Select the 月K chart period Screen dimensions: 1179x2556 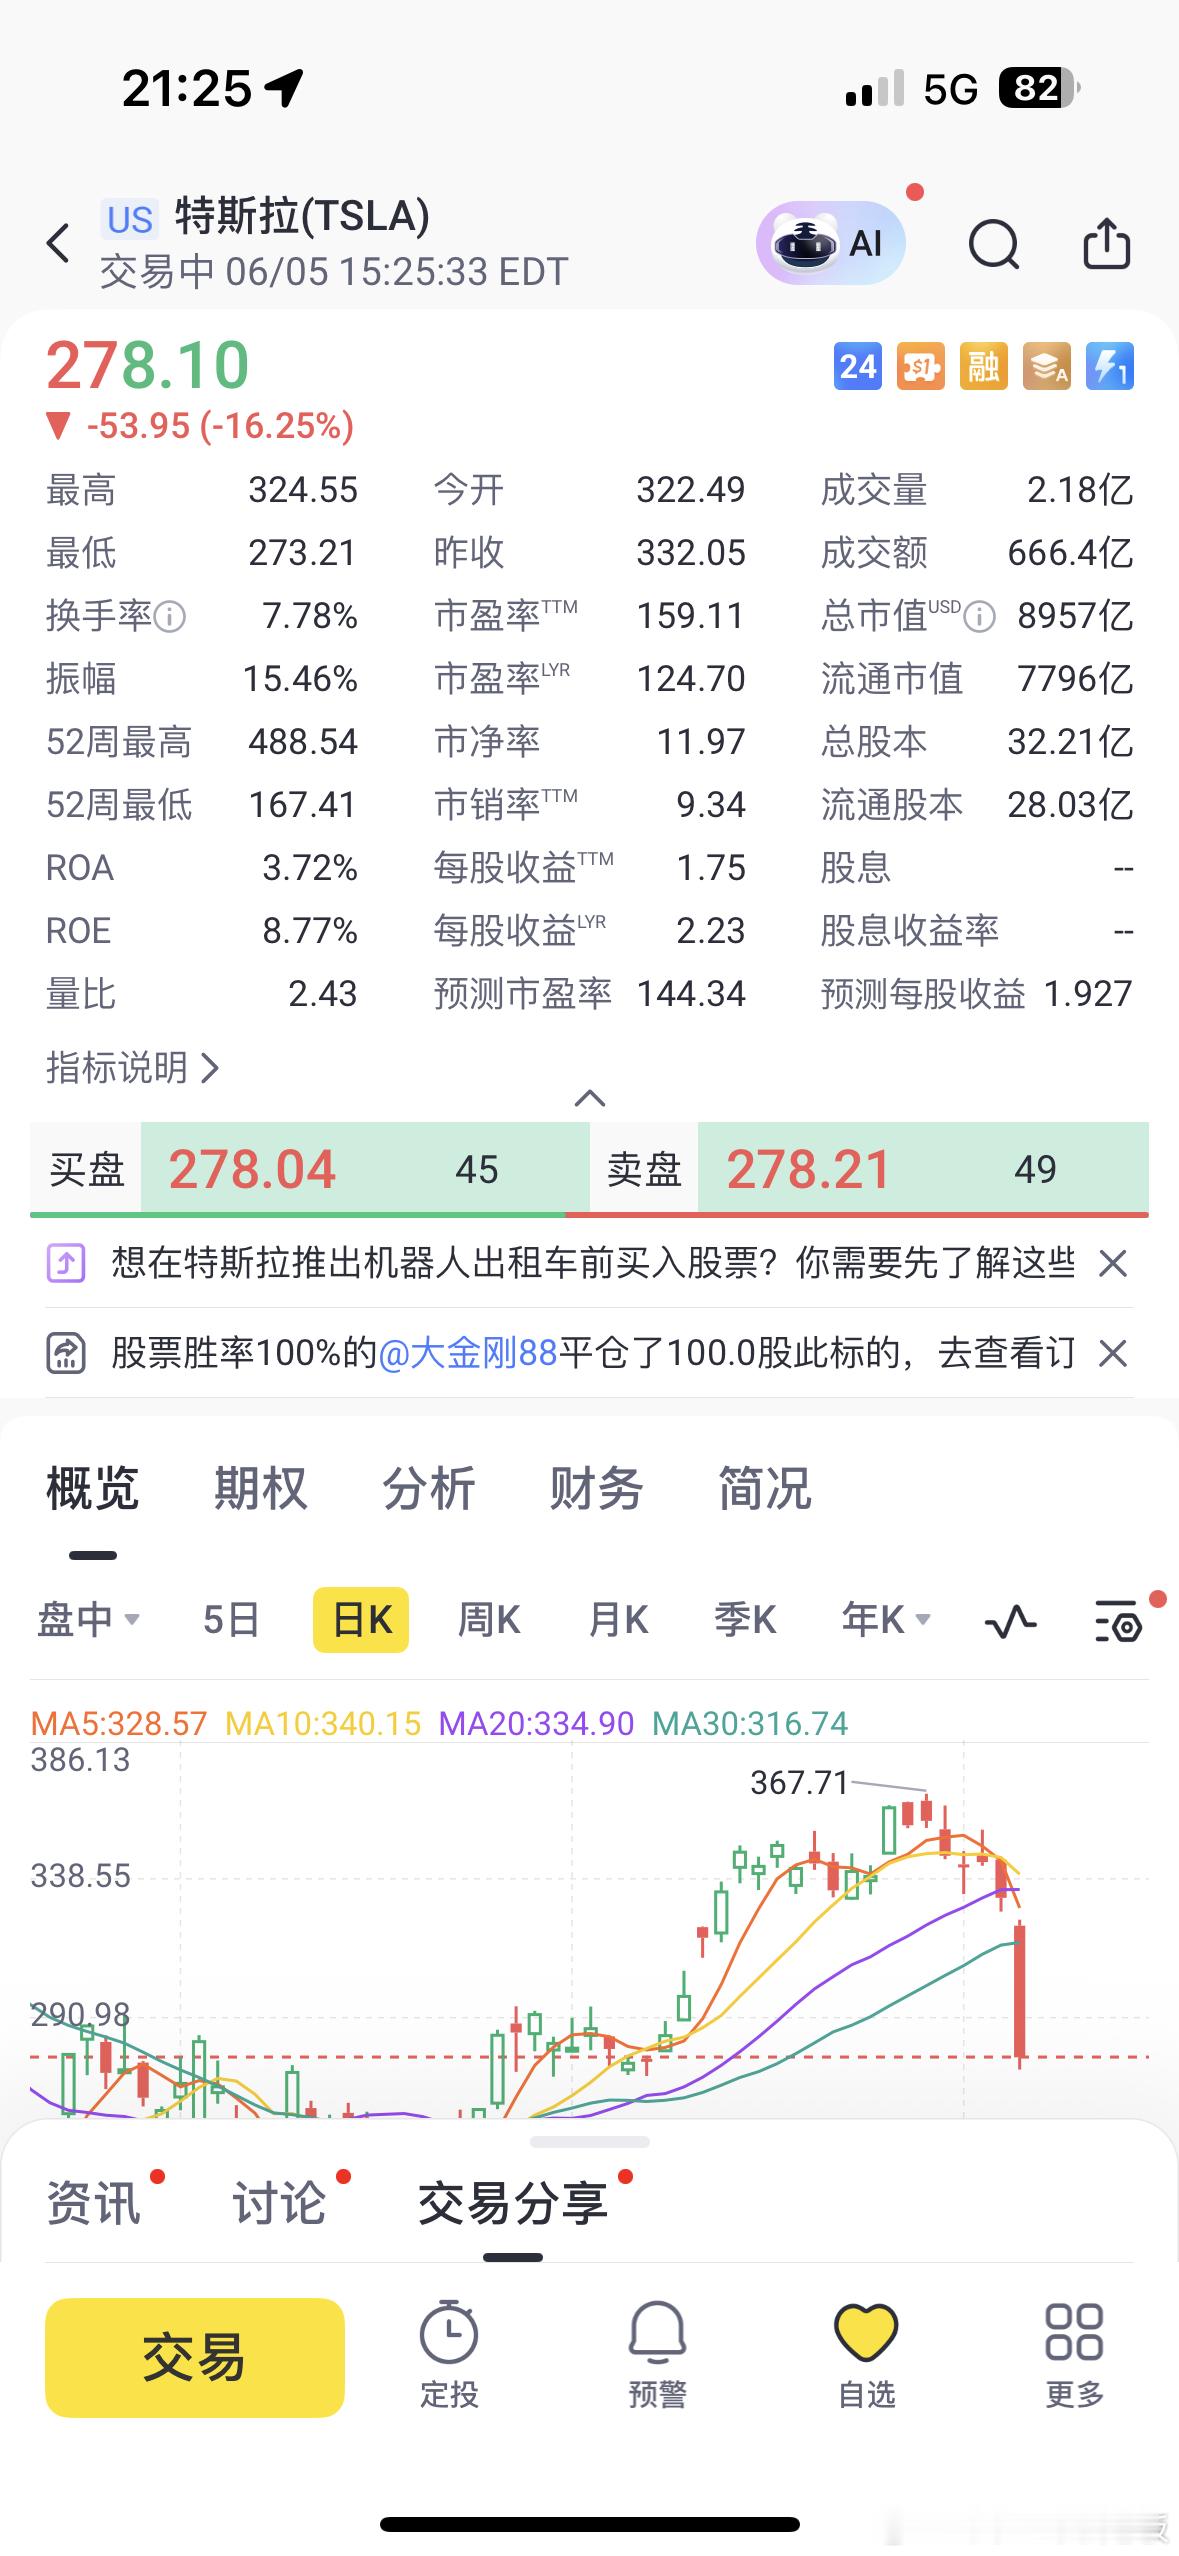coord(618,1620)
